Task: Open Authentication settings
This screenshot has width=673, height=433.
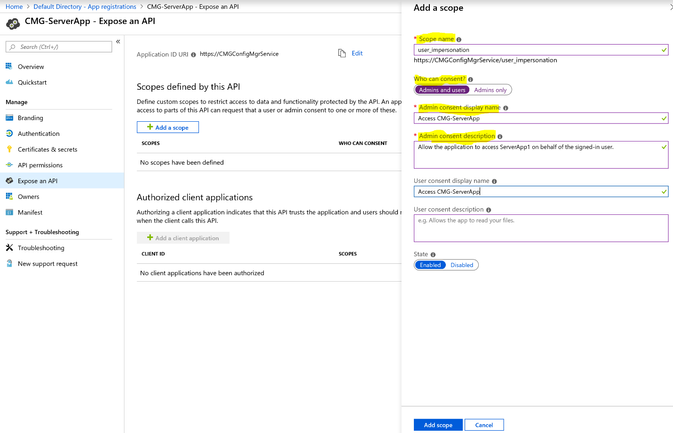Action: tap(39, 133)
